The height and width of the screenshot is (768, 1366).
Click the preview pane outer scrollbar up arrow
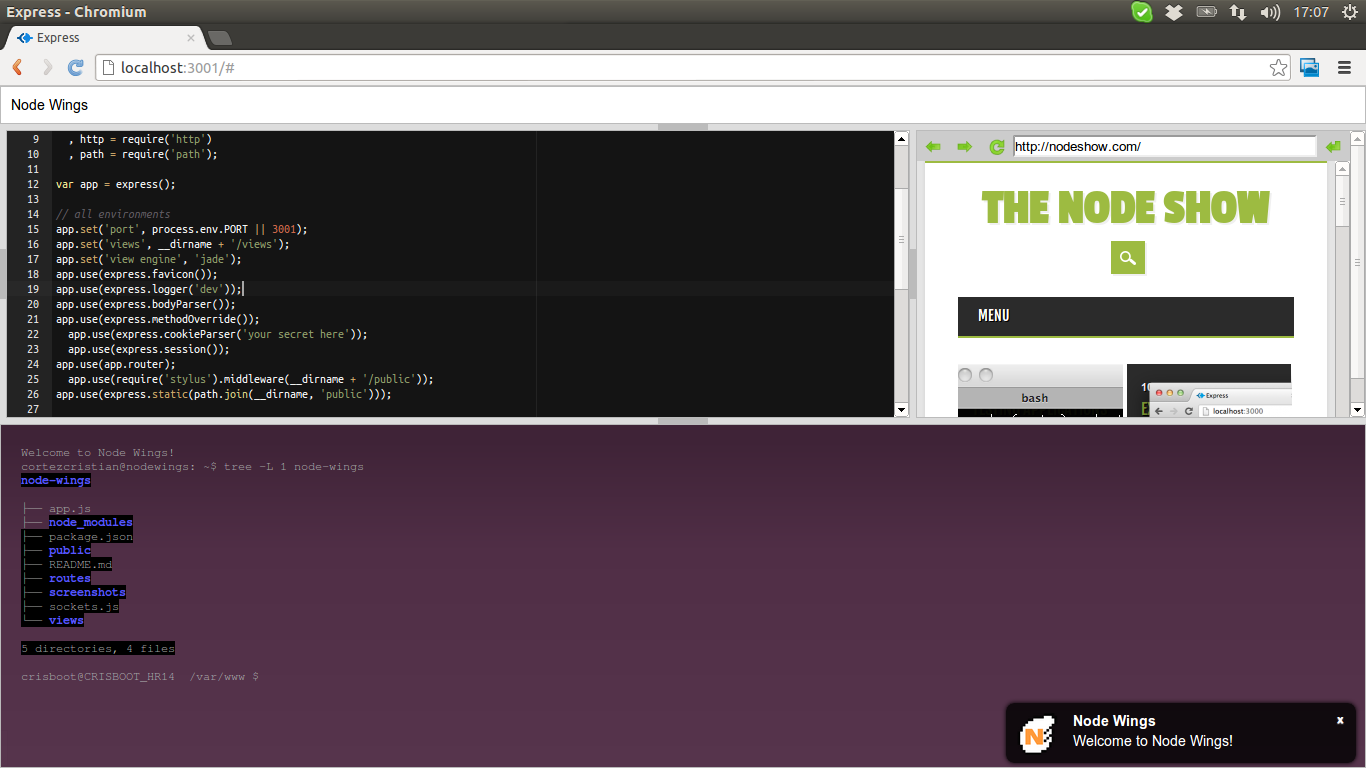coord(1357,139)
